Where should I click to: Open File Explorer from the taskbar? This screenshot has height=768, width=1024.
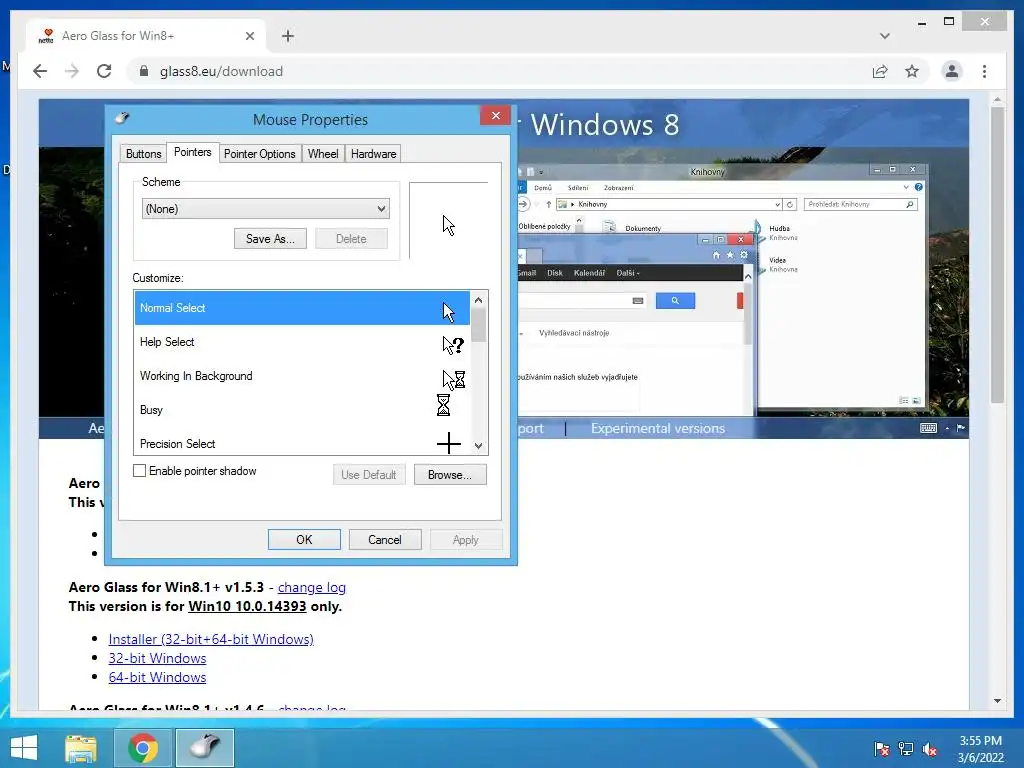(x=81, y=748)
